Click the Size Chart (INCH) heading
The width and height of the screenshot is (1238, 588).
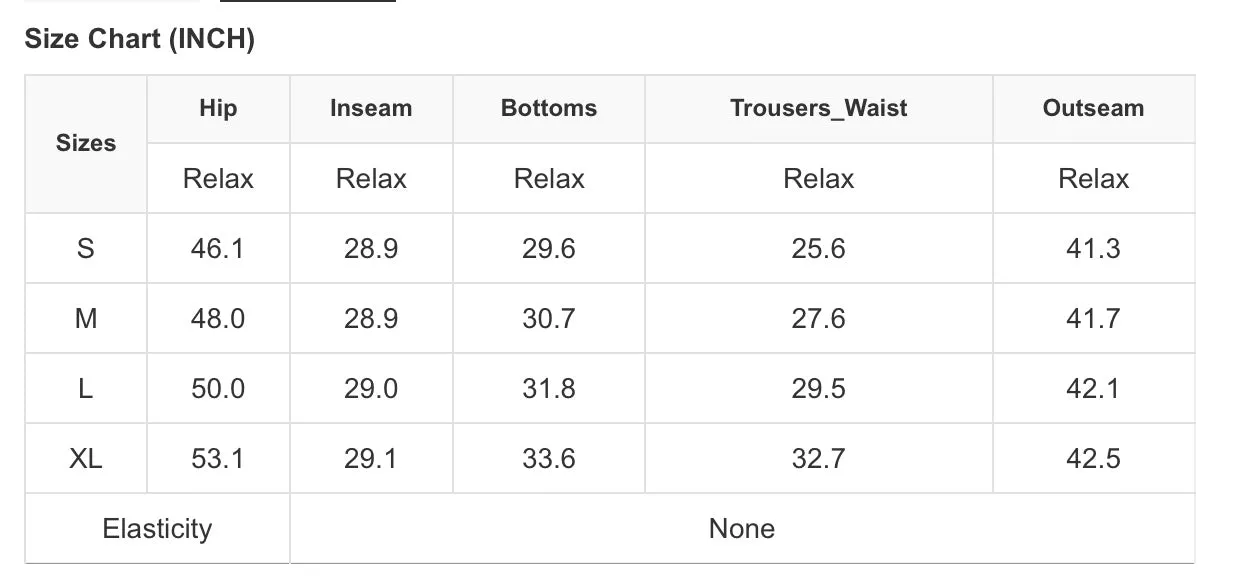click(139, 39)
